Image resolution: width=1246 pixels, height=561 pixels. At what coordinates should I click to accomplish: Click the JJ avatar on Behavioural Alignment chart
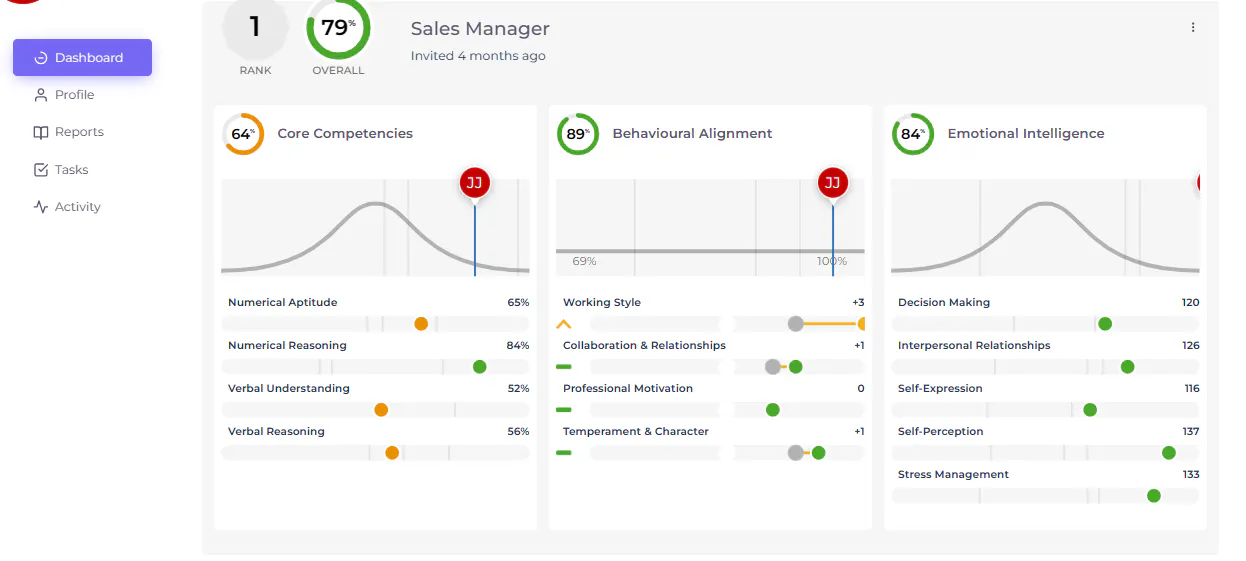833,183
